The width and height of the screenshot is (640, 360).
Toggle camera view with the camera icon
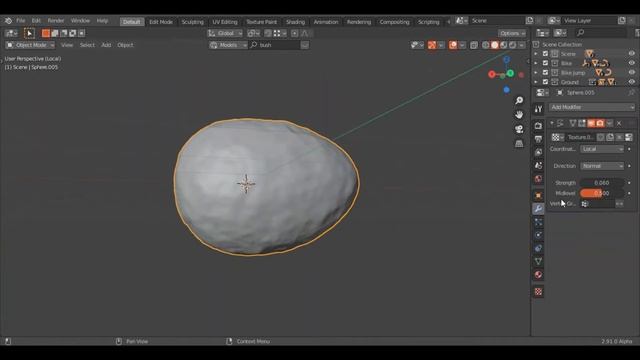[519, 129]
